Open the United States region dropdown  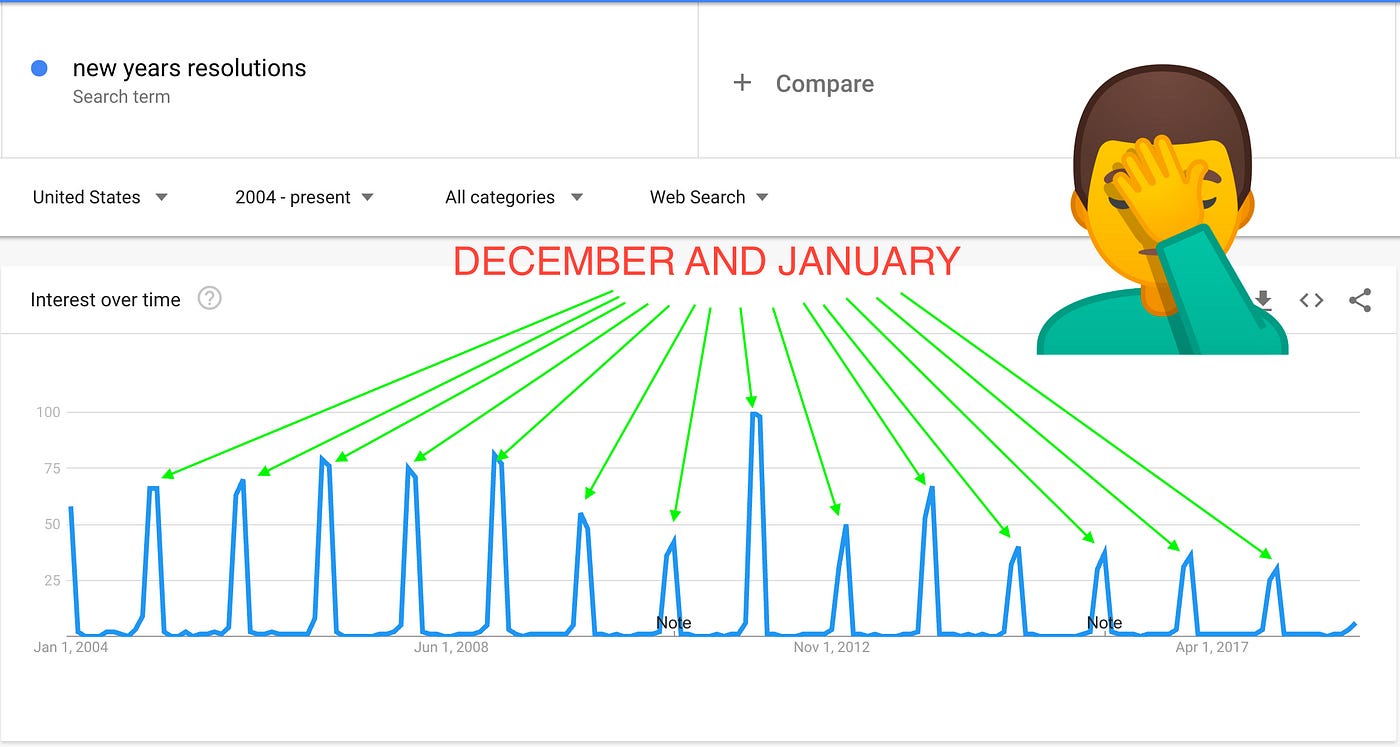(x=100, y=197)
